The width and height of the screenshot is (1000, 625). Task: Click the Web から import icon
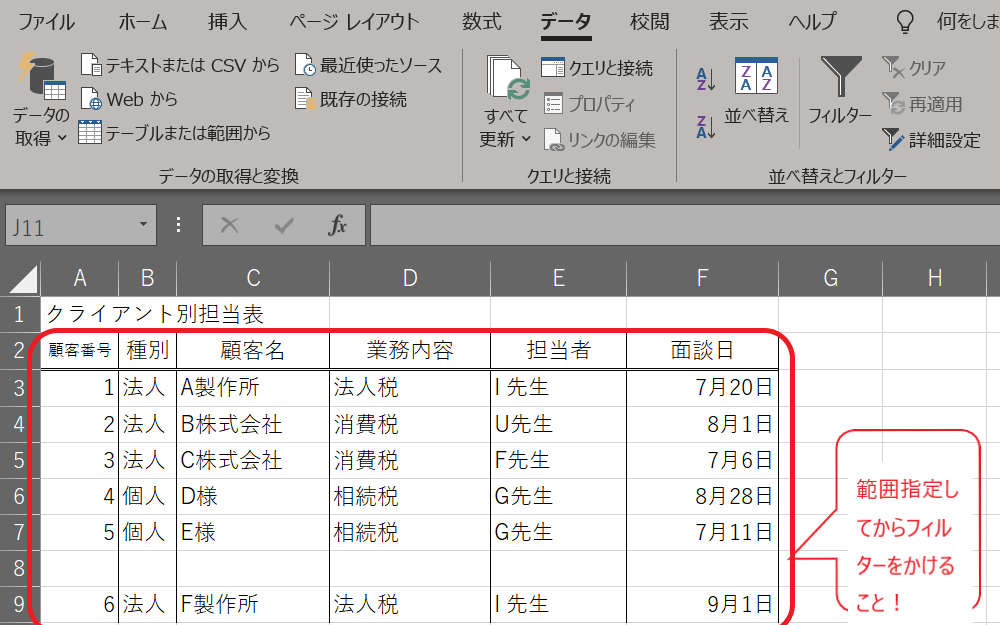point(91,99)
